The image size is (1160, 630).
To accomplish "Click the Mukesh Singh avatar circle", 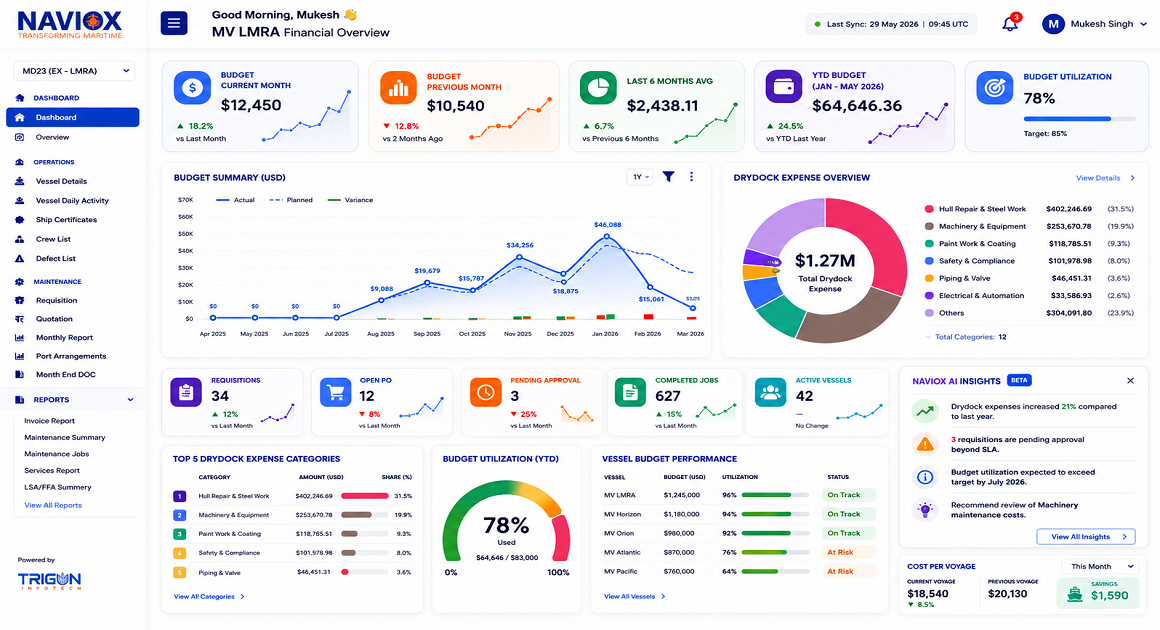I will [1053, 24].
